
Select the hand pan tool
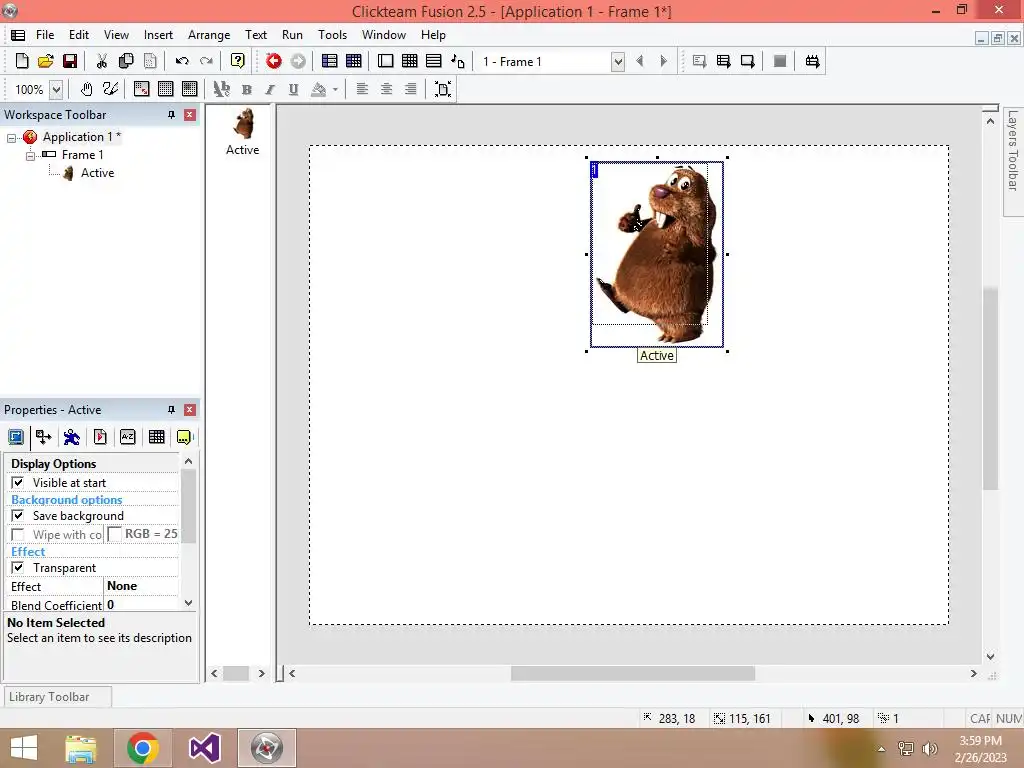(x=86, y=89)
